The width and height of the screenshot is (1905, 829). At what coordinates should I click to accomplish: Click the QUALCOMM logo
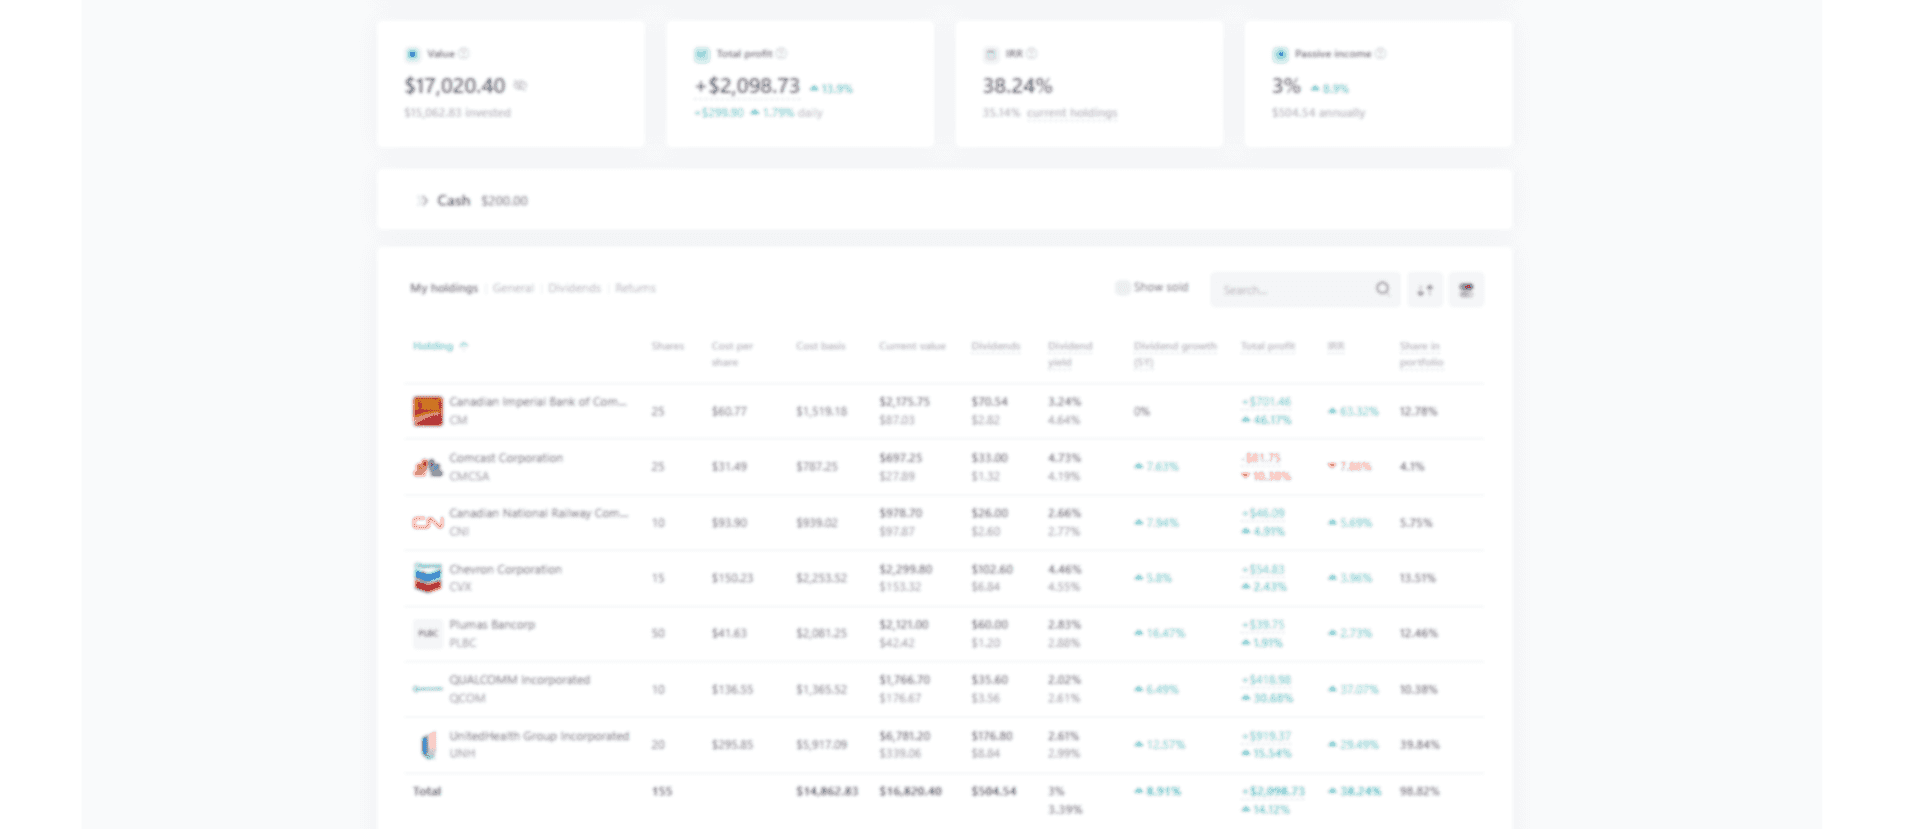point(428,689)
